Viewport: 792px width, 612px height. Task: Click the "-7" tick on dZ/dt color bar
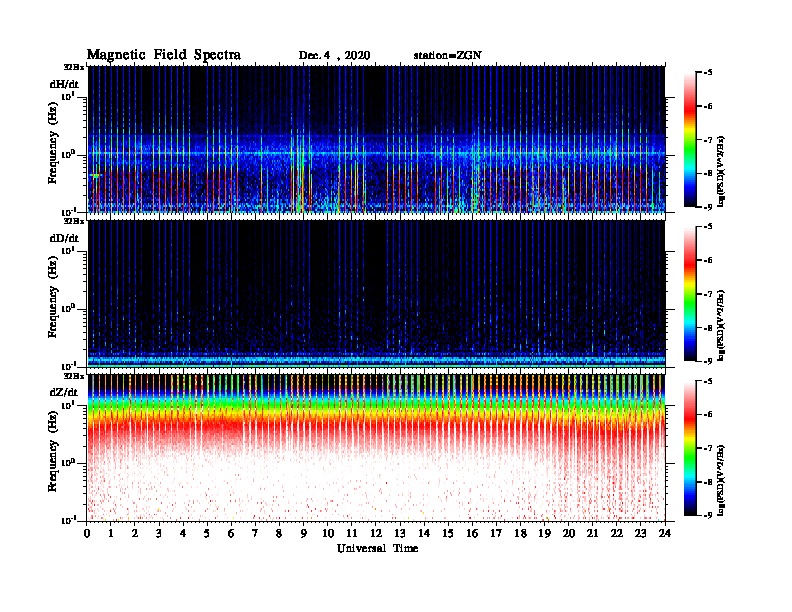[708, 448]
